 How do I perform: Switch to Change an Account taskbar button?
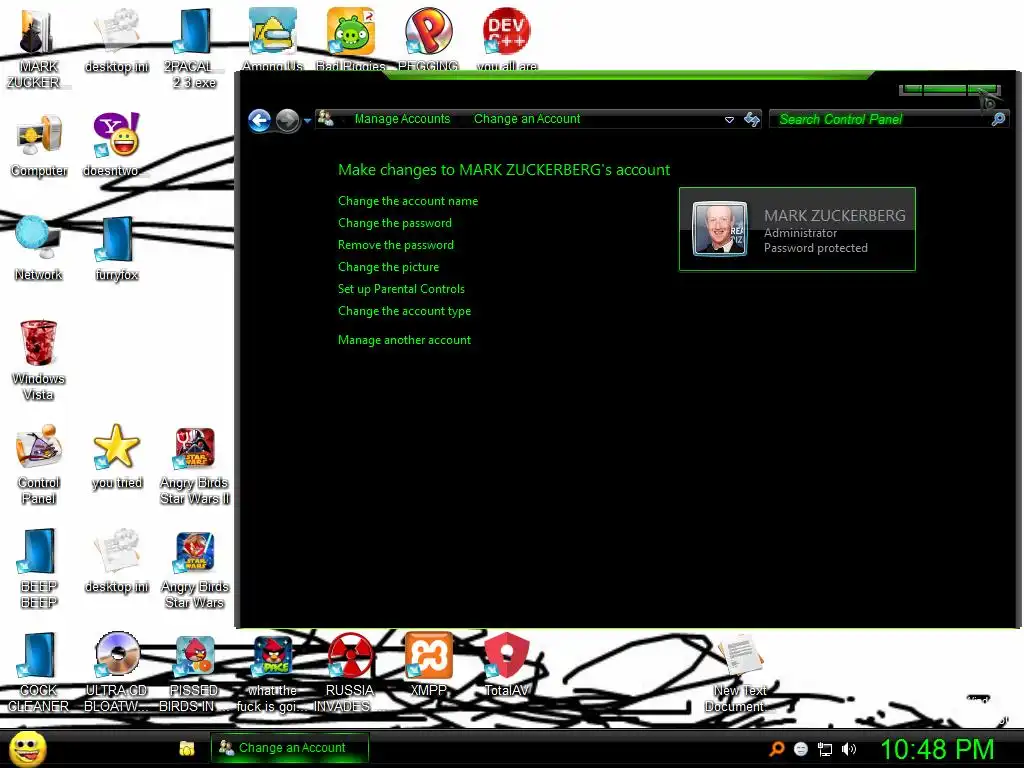tap(290, 748)
